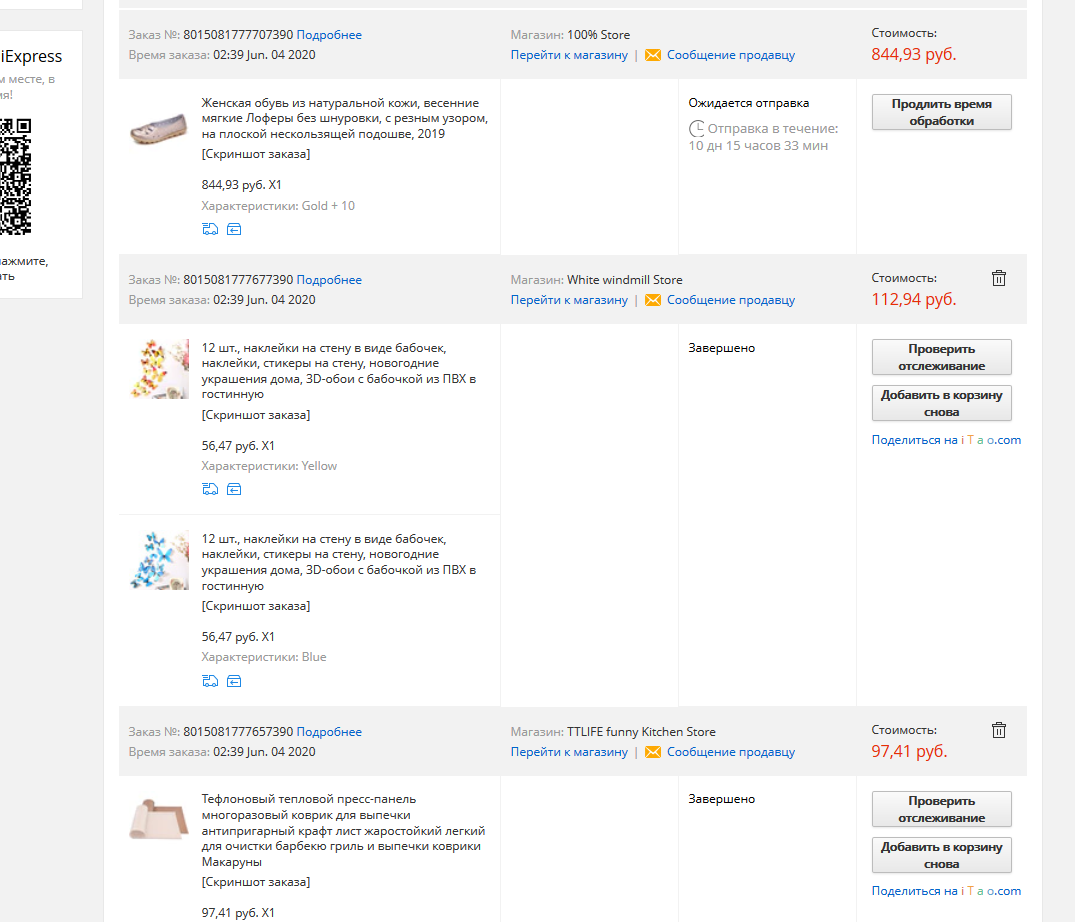1075x922 pixels.
Task: Open yellow butterfly stickers thumbnail
Action: [159, 369]
